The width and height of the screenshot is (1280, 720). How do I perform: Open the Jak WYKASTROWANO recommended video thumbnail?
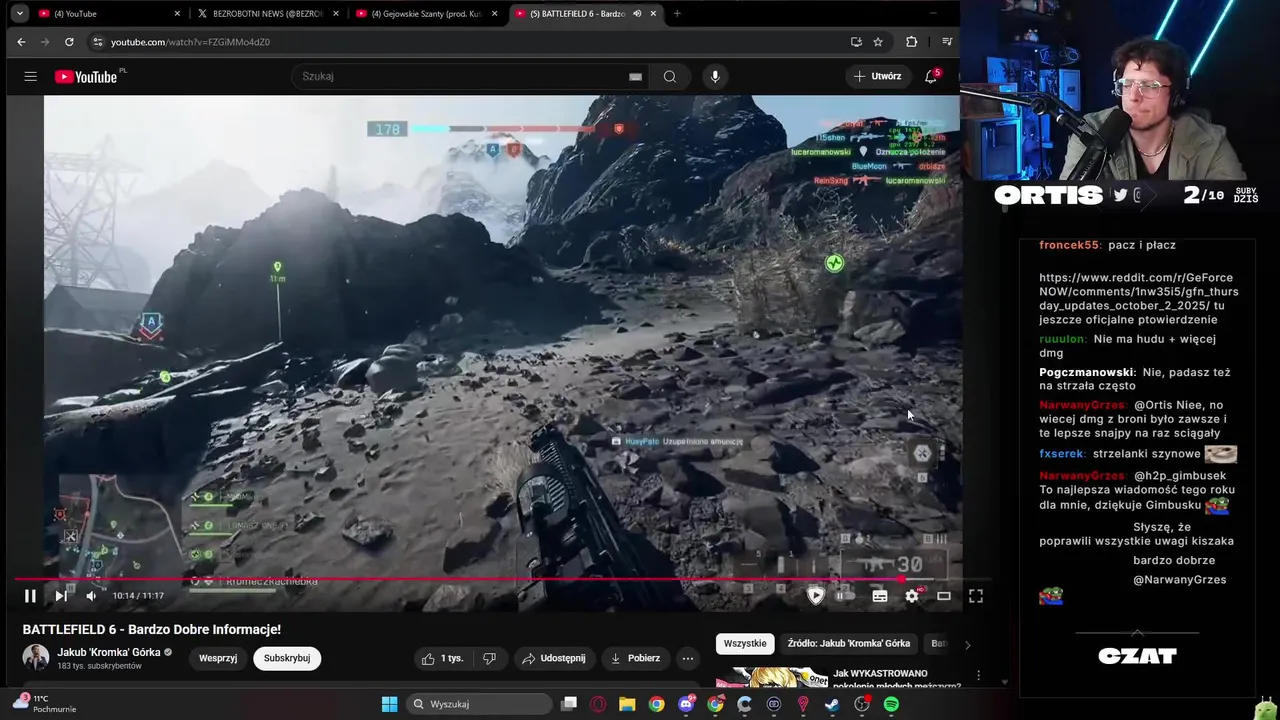771,678
